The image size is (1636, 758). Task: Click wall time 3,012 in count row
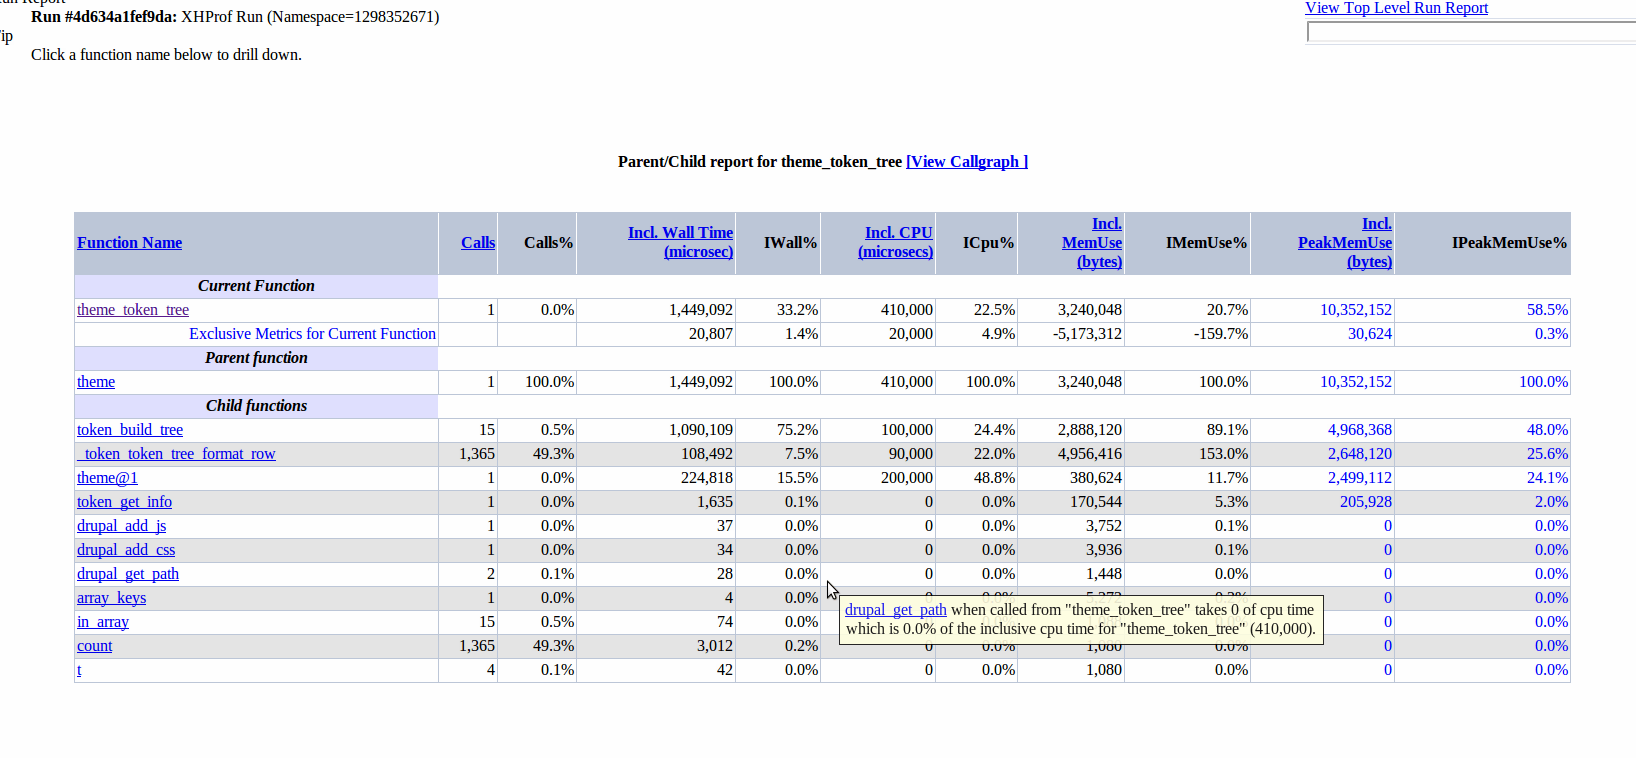pyautogui.click(x=715, y=646)
